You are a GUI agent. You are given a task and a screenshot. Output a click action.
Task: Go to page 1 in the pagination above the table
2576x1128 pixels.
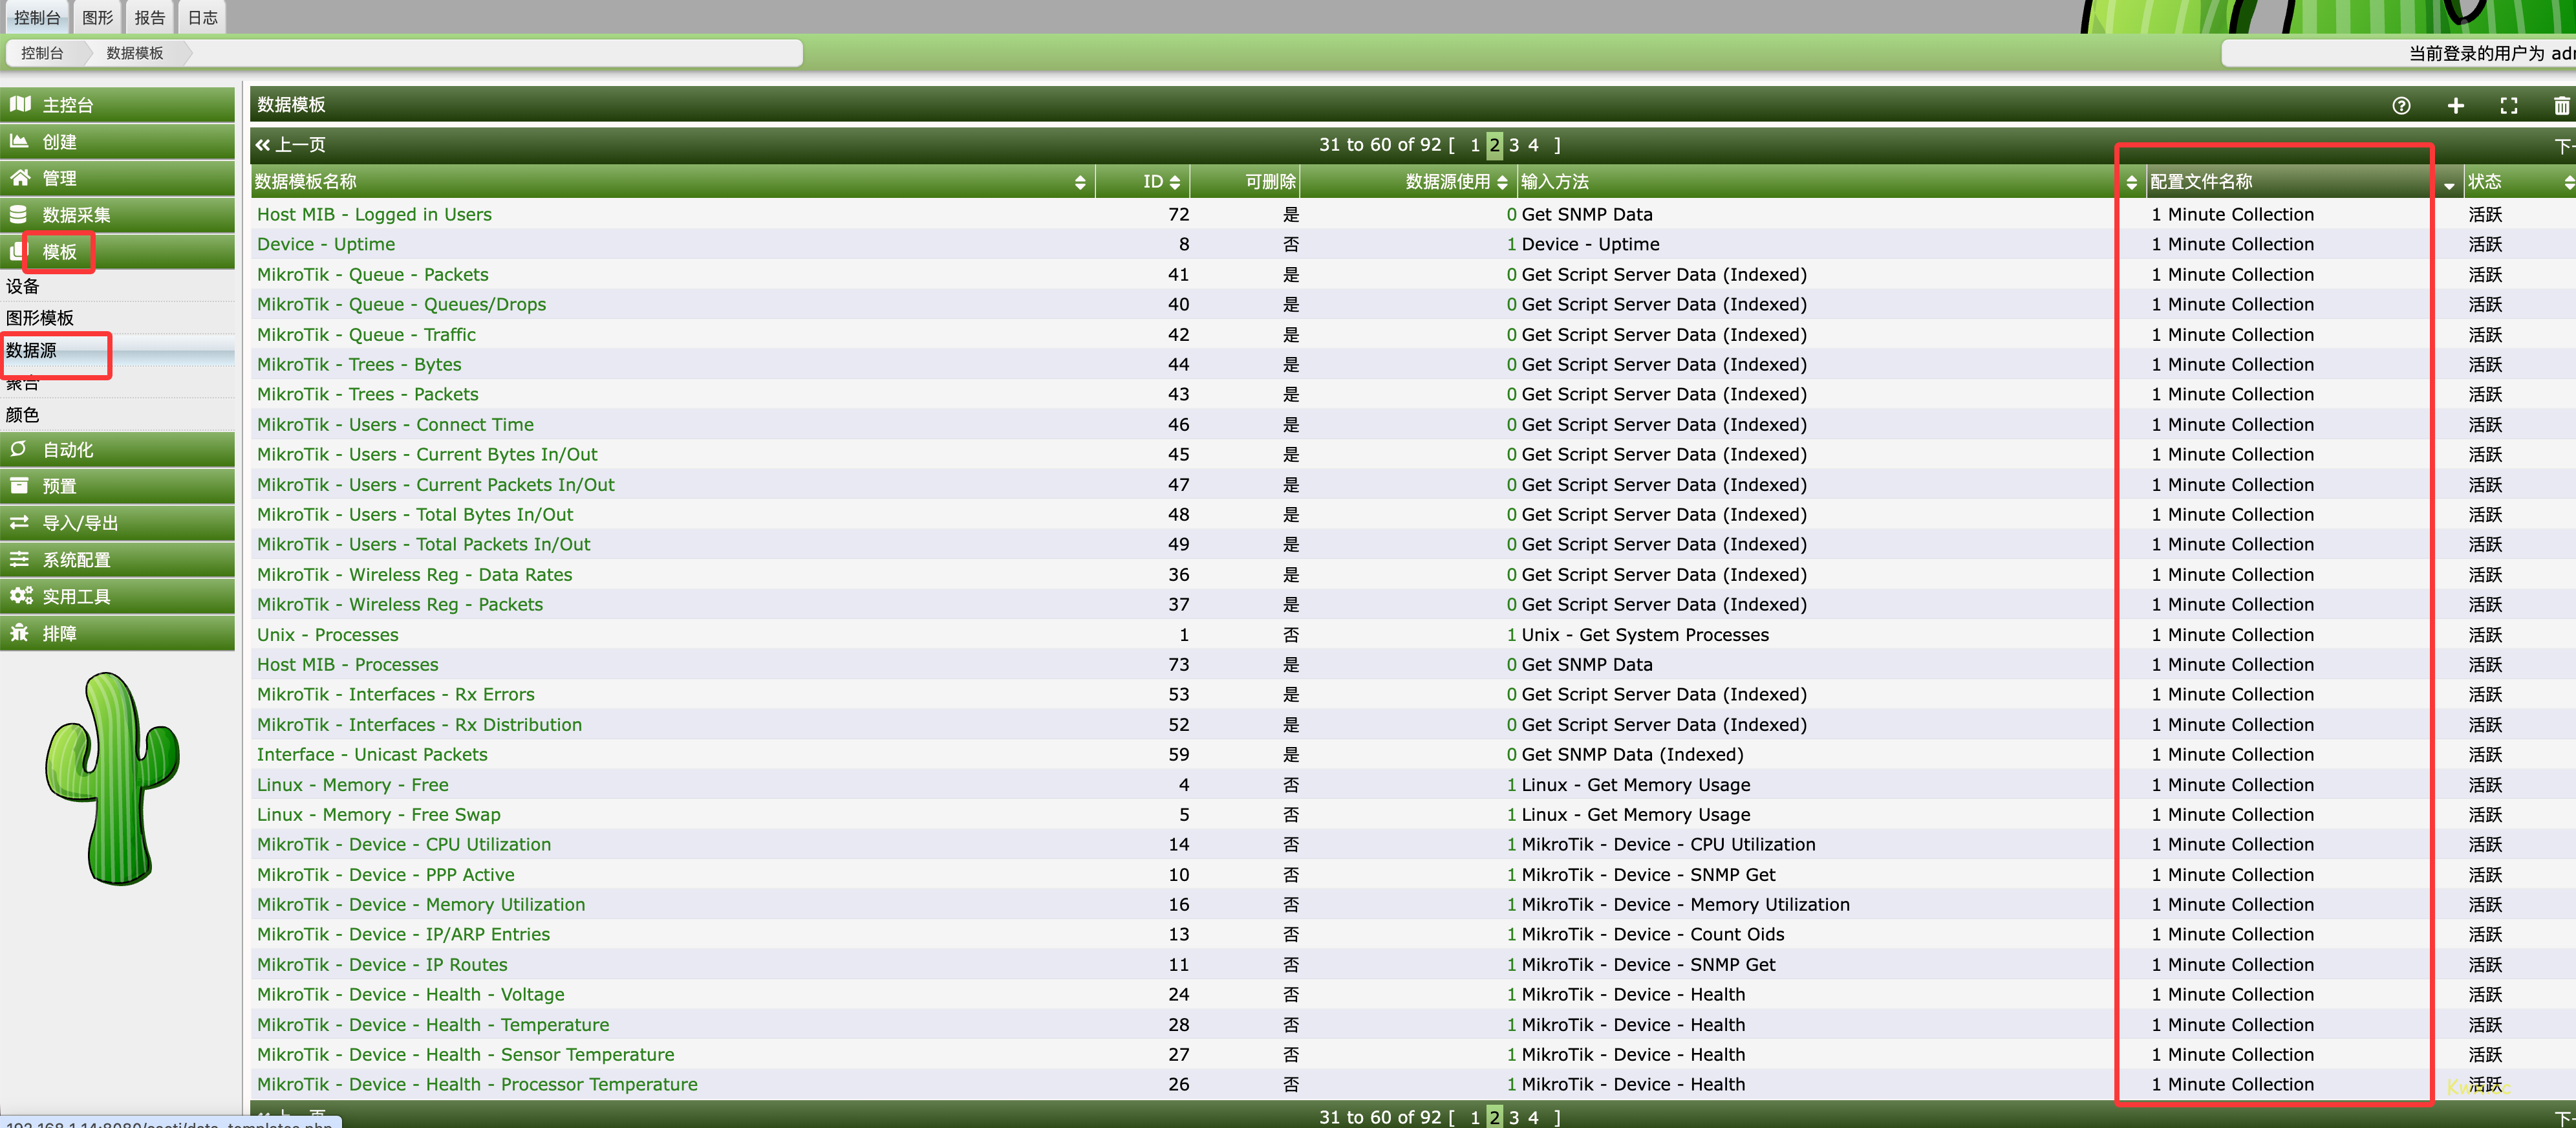pos(1475,145)
